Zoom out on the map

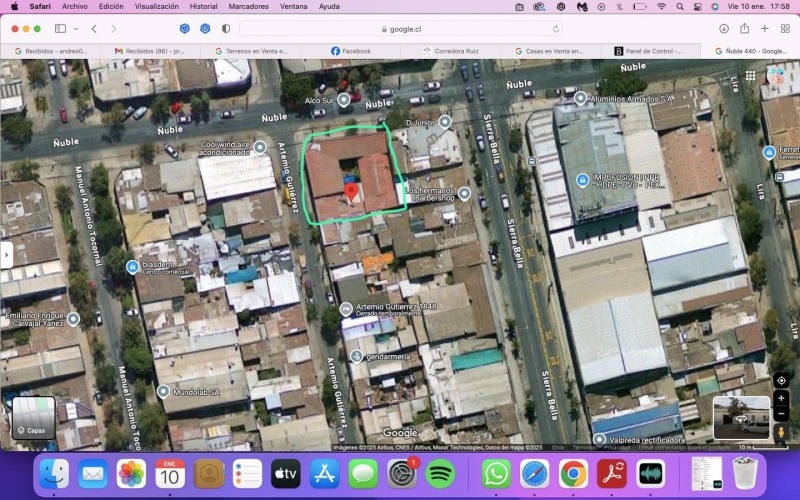pos(781,413)
